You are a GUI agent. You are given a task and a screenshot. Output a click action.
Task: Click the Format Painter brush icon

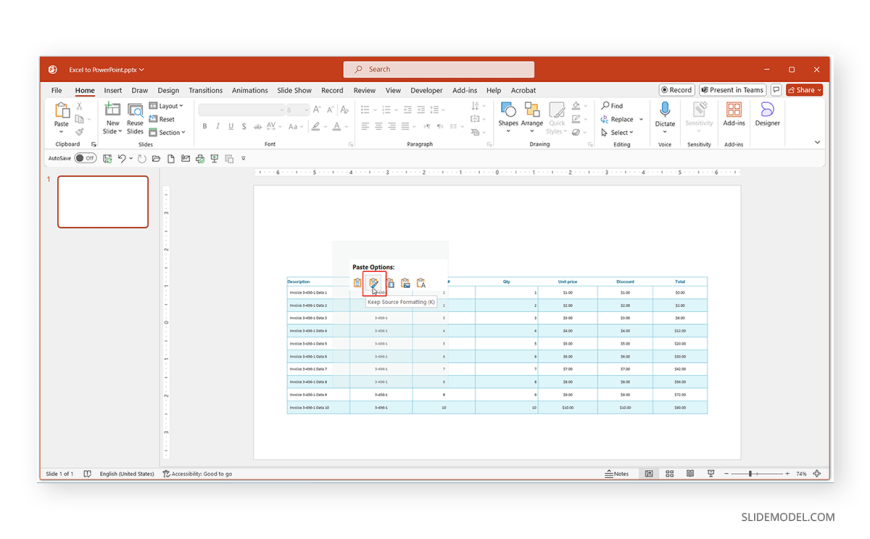[79, 132]
